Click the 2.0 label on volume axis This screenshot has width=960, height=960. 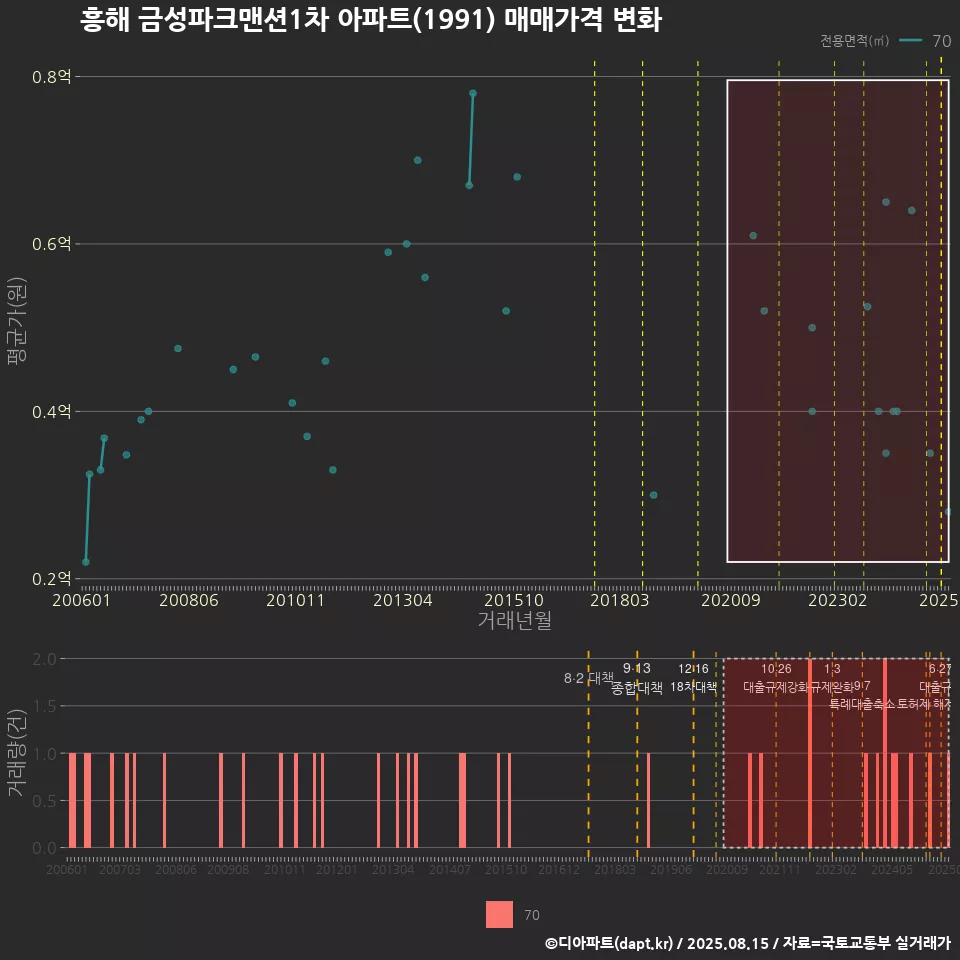(x=44, y=659)
